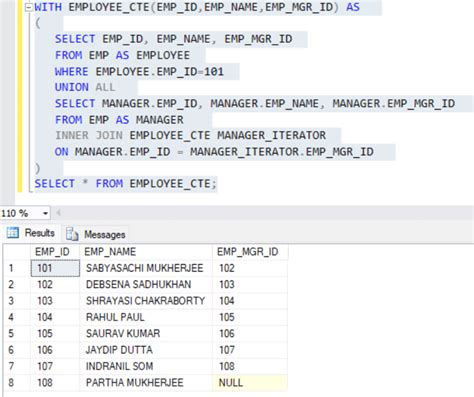Open the 110 % zoom dropdown

click(45, 213)
